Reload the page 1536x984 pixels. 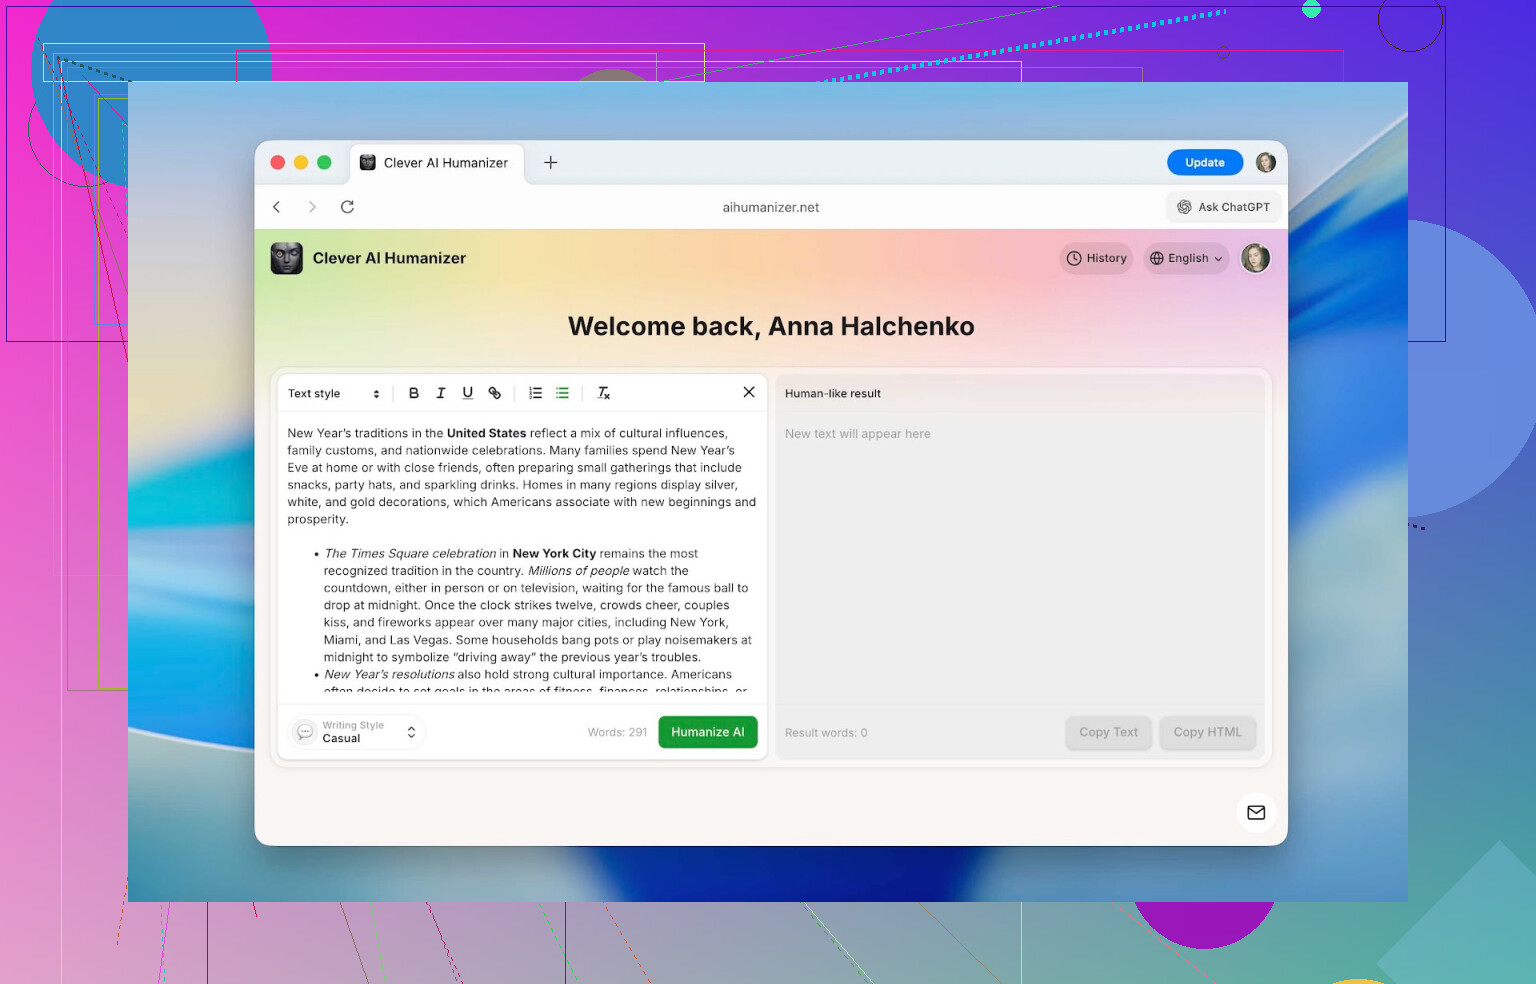(347, 207)
